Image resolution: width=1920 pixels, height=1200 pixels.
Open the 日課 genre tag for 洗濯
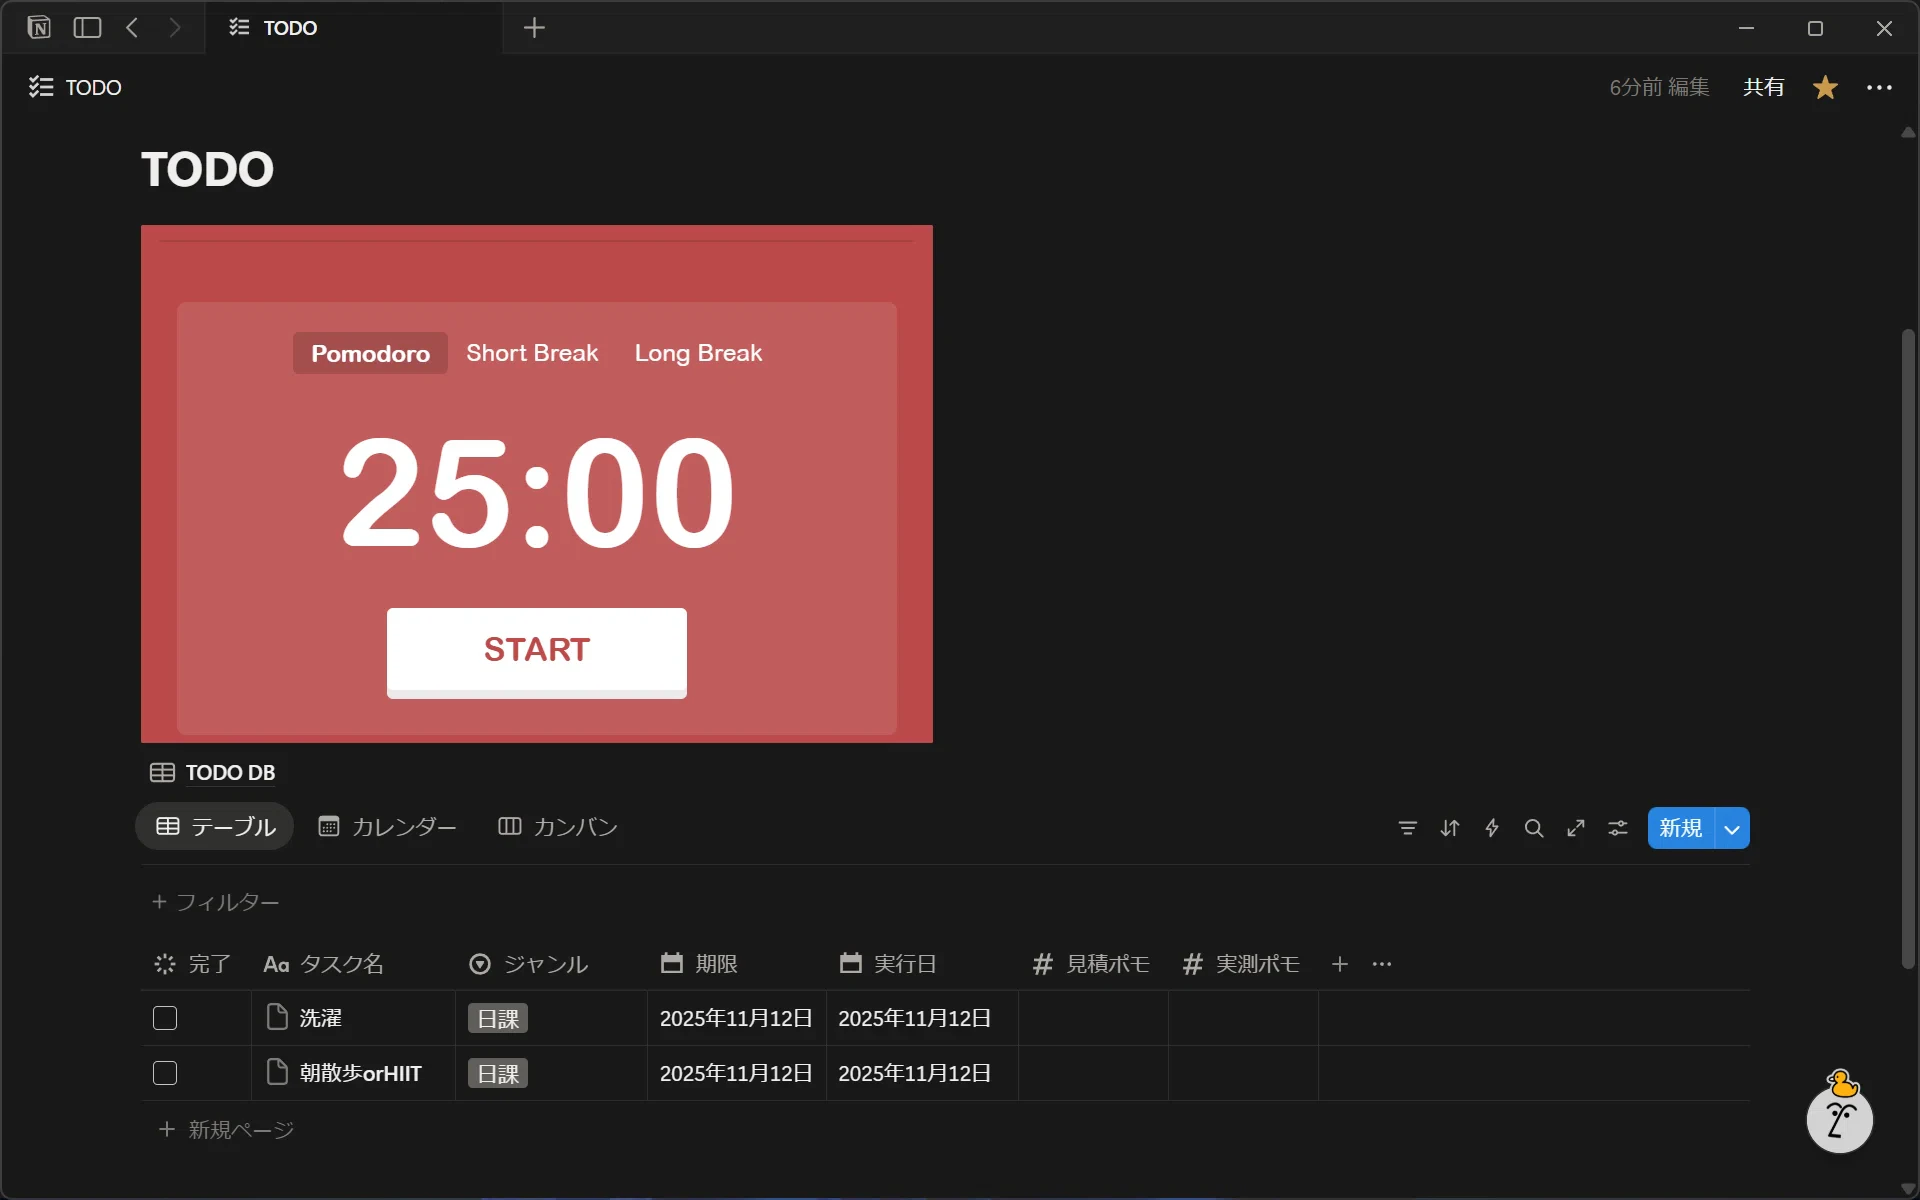click(498, 1018)
